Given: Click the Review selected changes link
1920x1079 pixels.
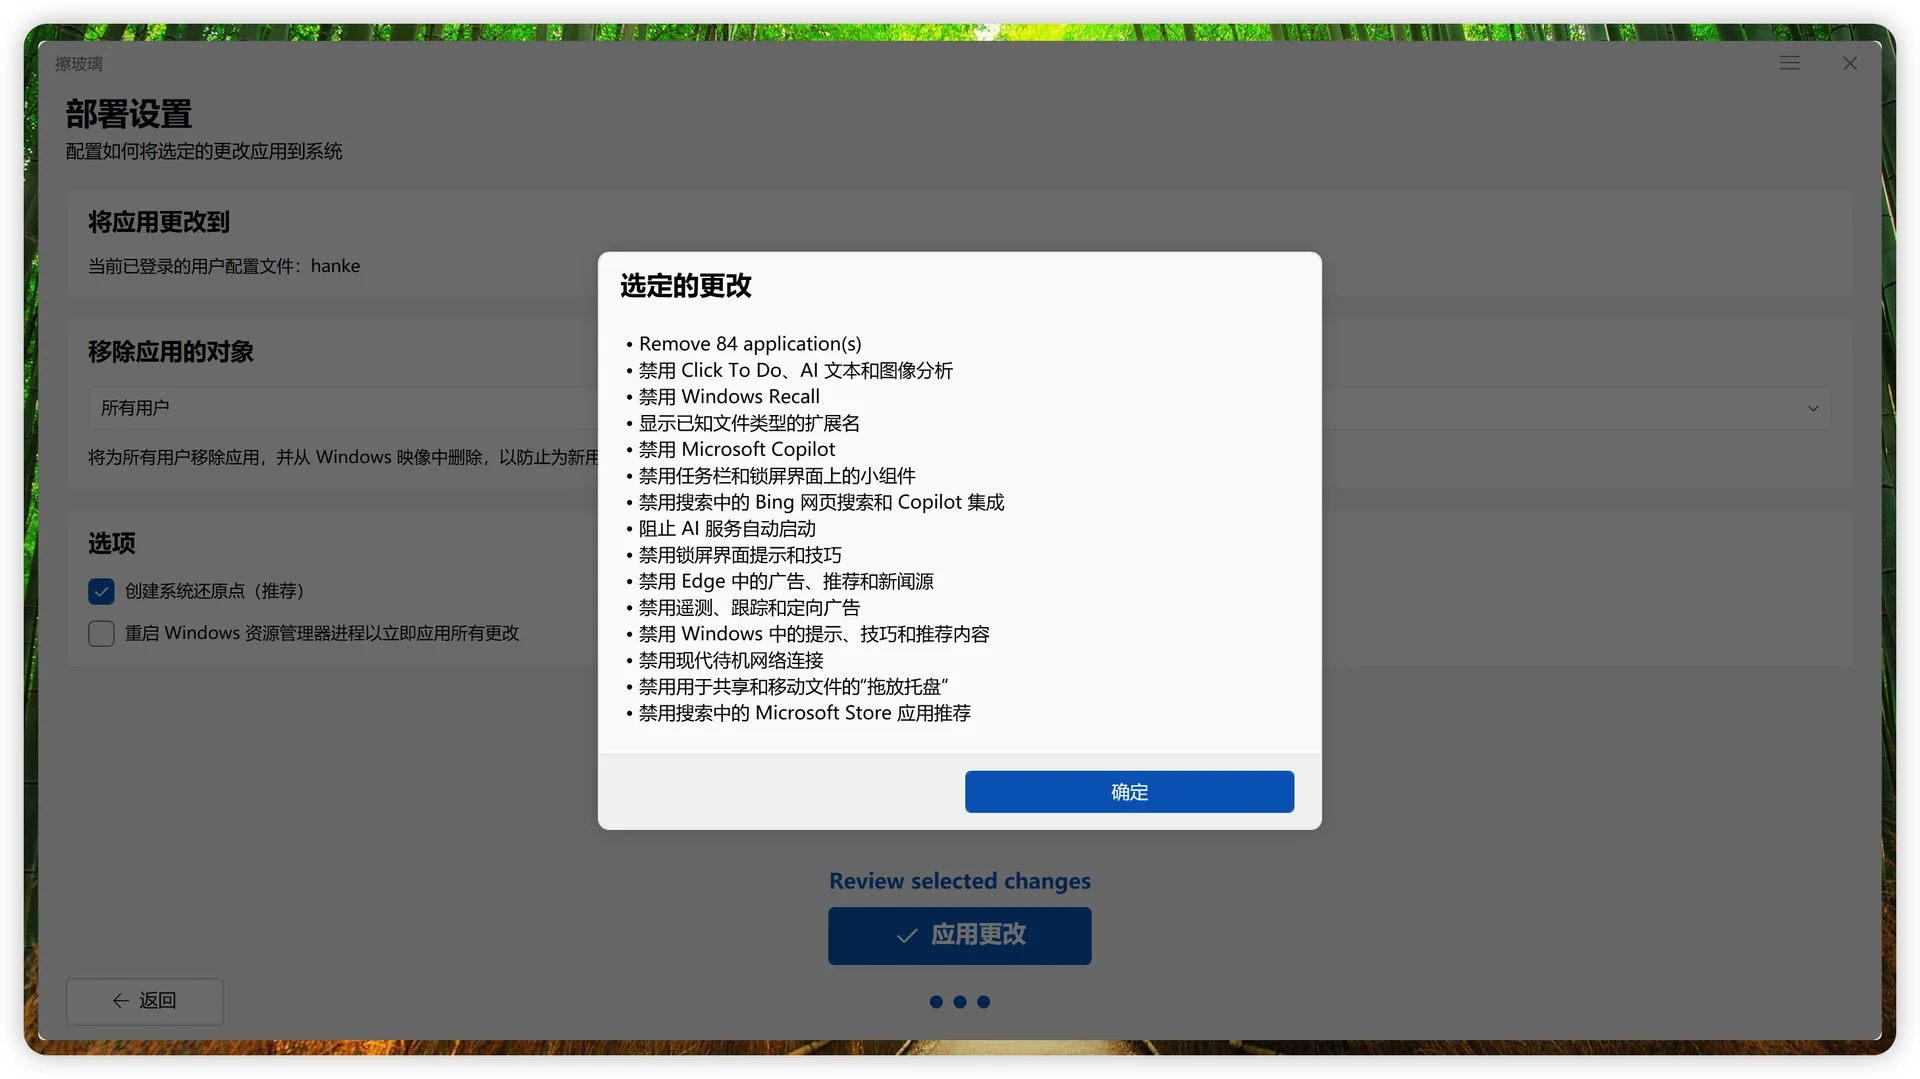Looking at the screenshot, I should tap(960, 881).
